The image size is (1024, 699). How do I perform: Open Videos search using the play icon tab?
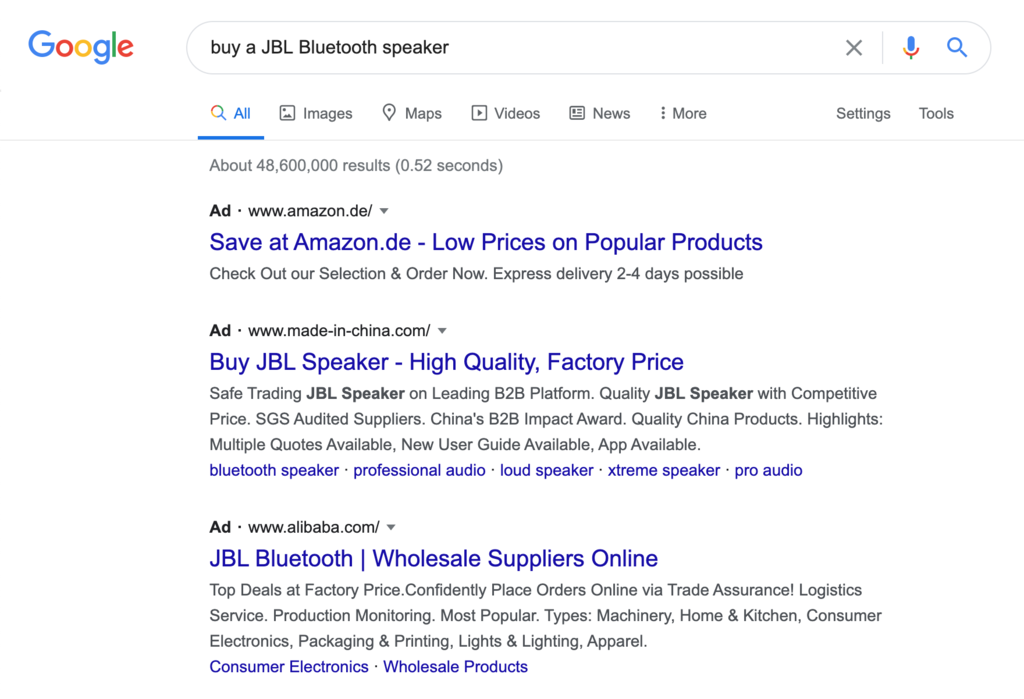pyautogui.click(x=479, y=113)
